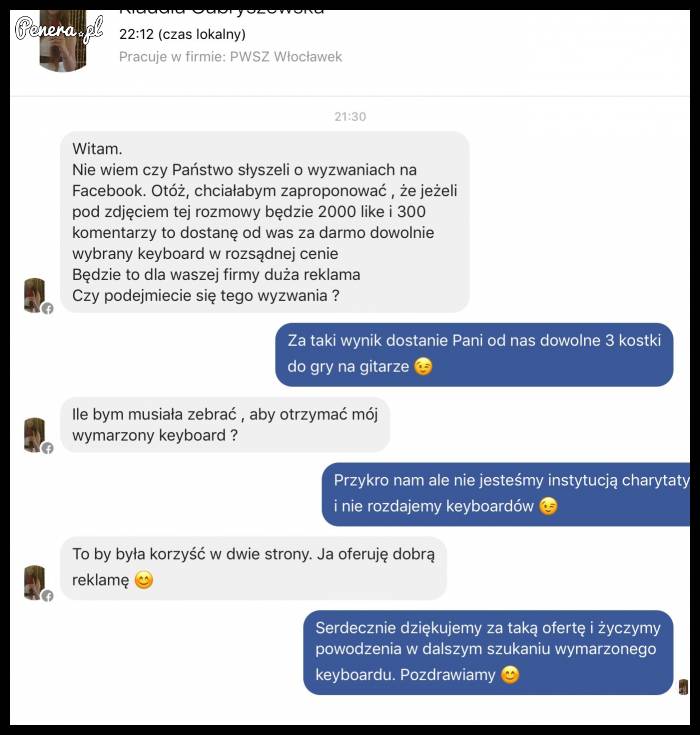Open the contact's profile photo in header
The image size is (700, 735).
pos(63,41)
